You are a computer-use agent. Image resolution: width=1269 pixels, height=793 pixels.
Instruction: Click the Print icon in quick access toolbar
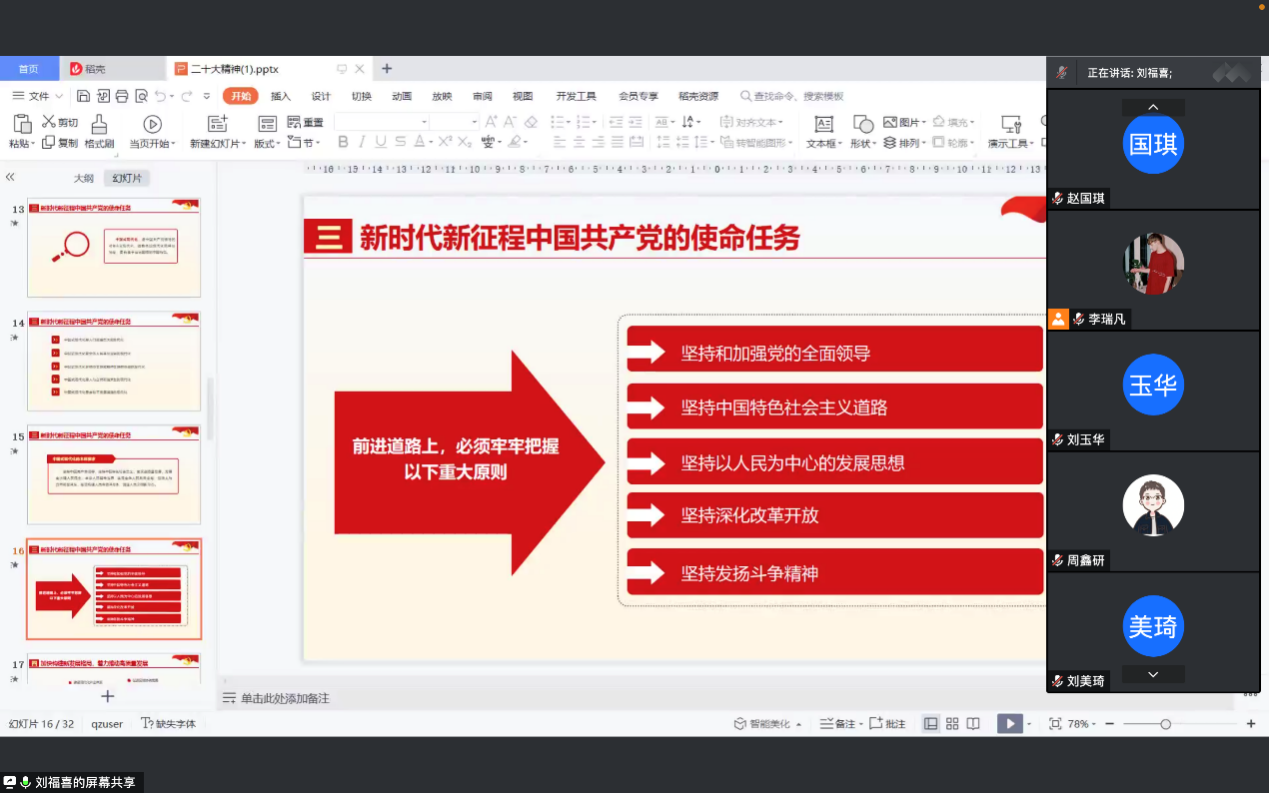[x=122, y=96]
